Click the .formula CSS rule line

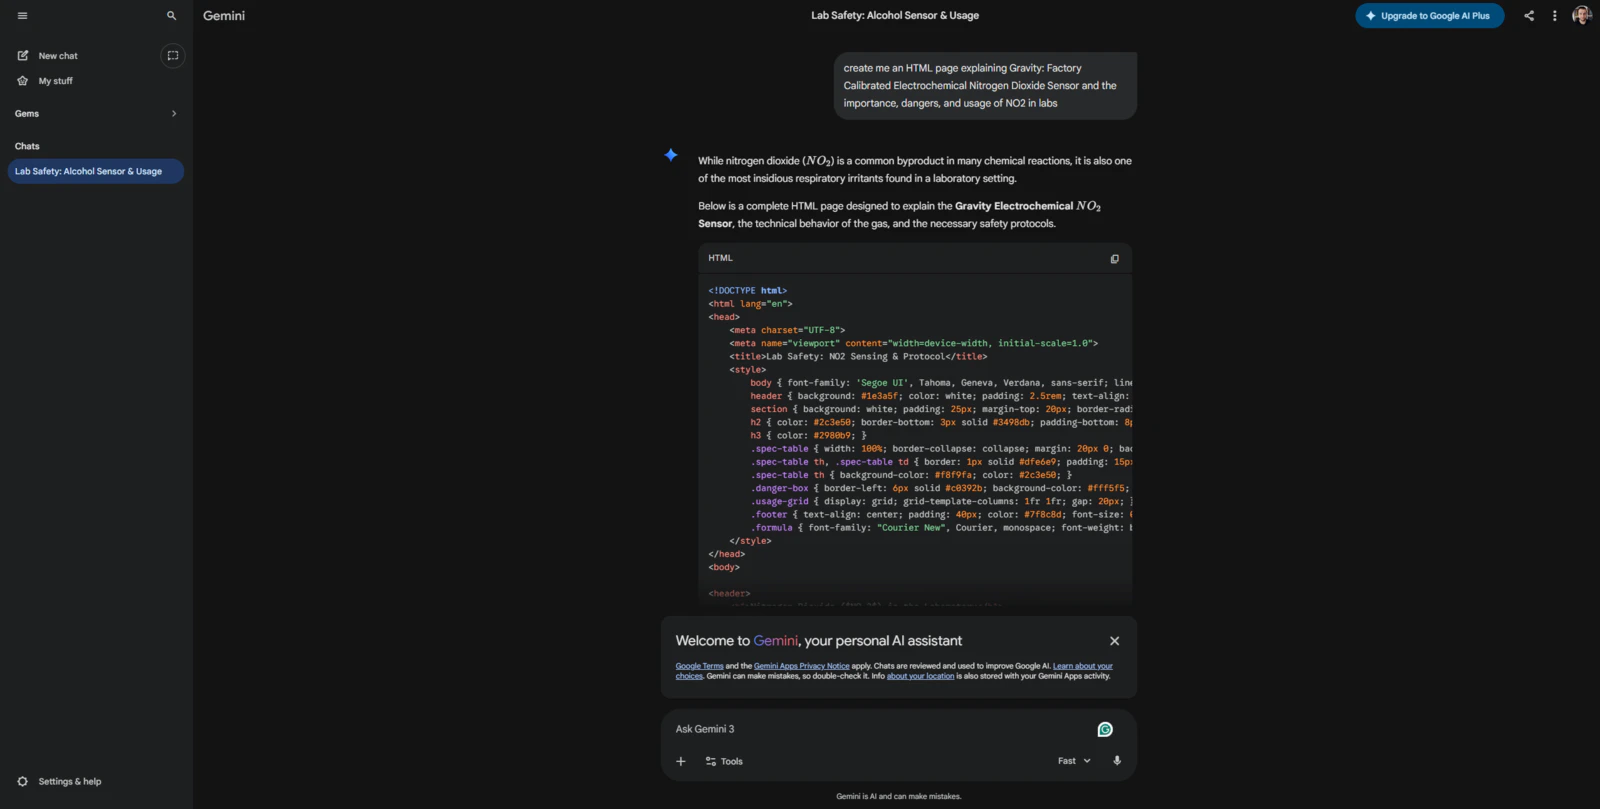[941, 528]
